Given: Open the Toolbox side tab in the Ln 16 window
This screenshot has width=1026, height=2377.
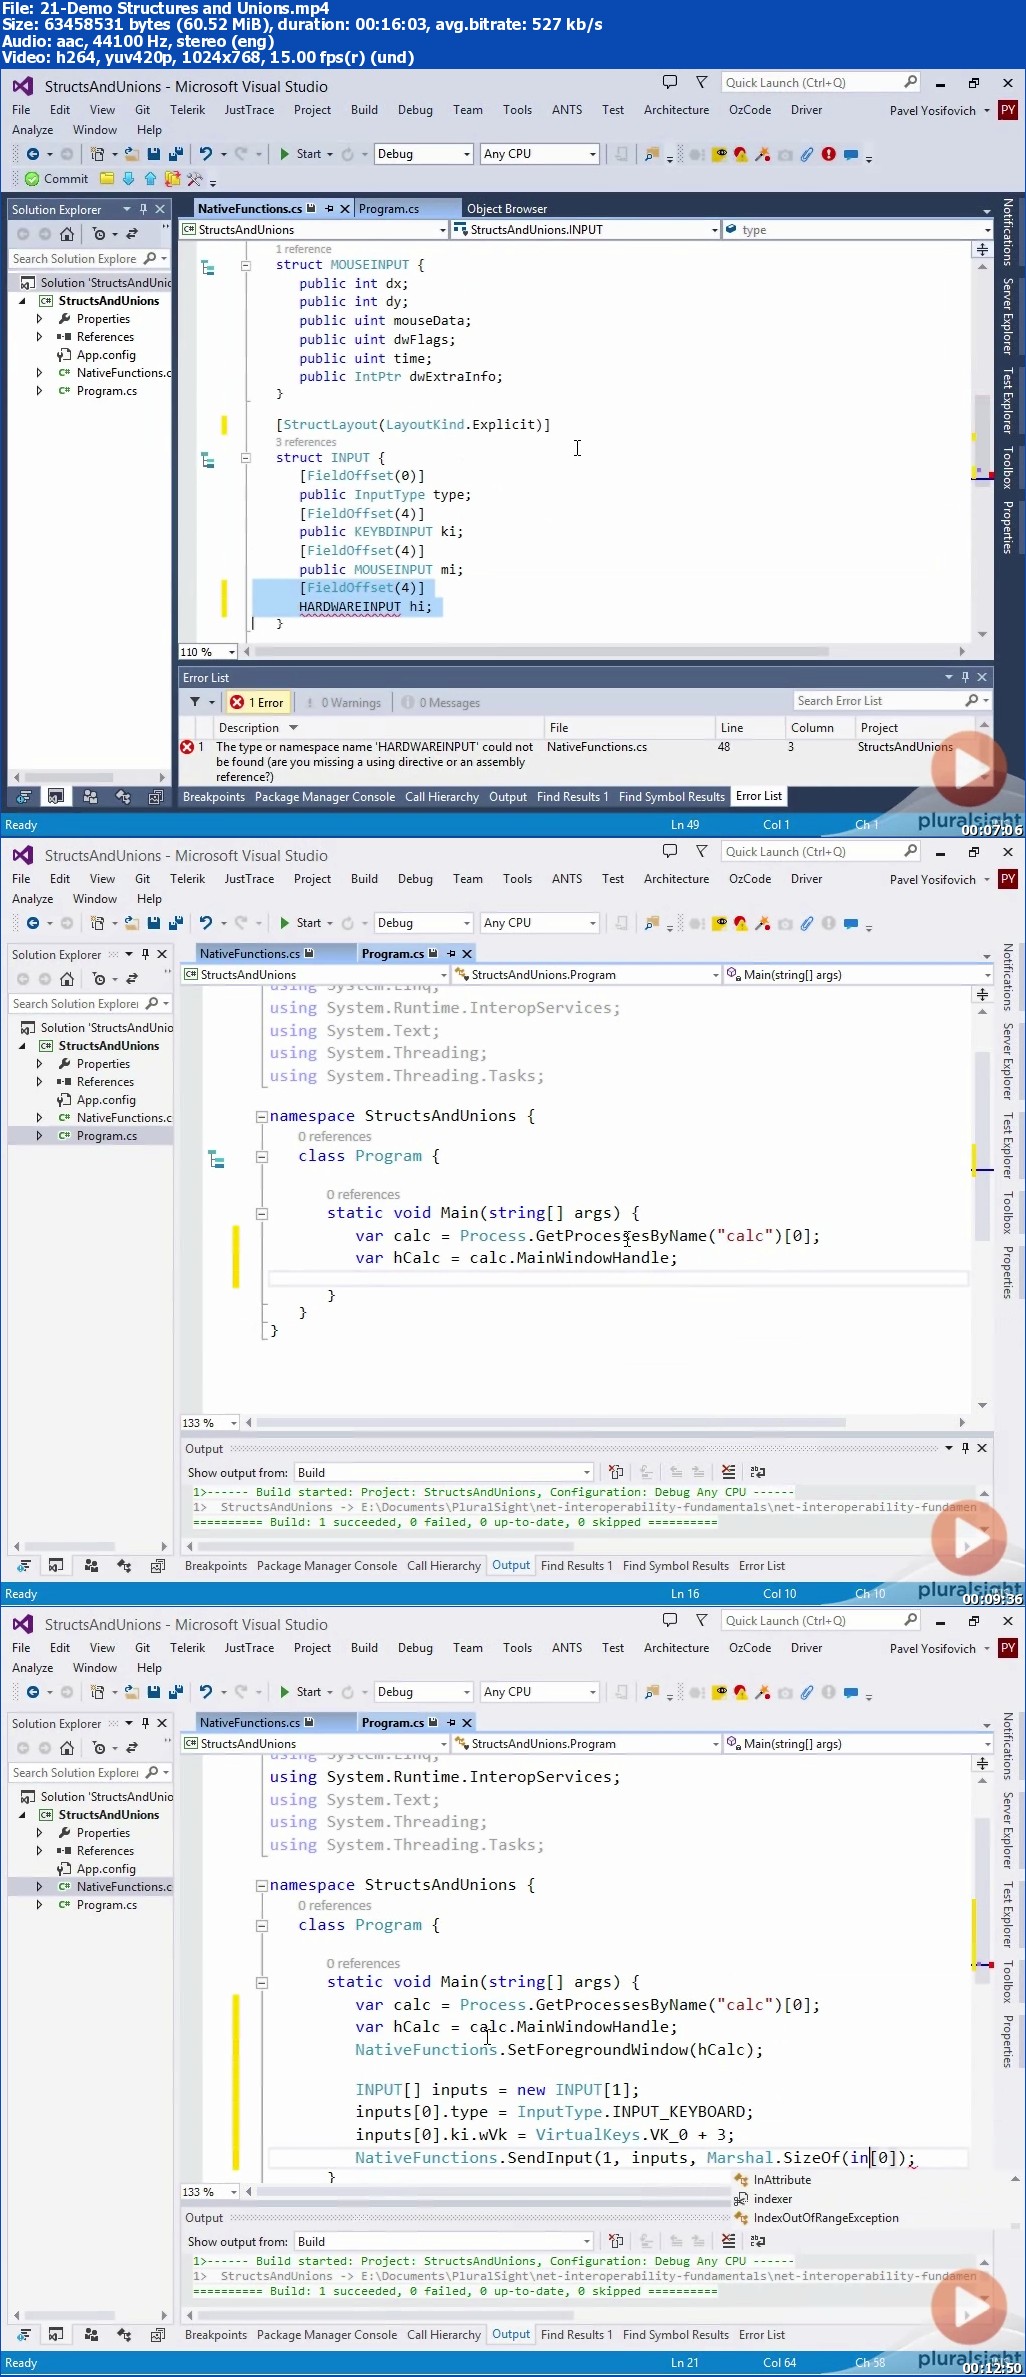Looking at the screenshot, I should pyautogui.click(x=1008, y=1214).
